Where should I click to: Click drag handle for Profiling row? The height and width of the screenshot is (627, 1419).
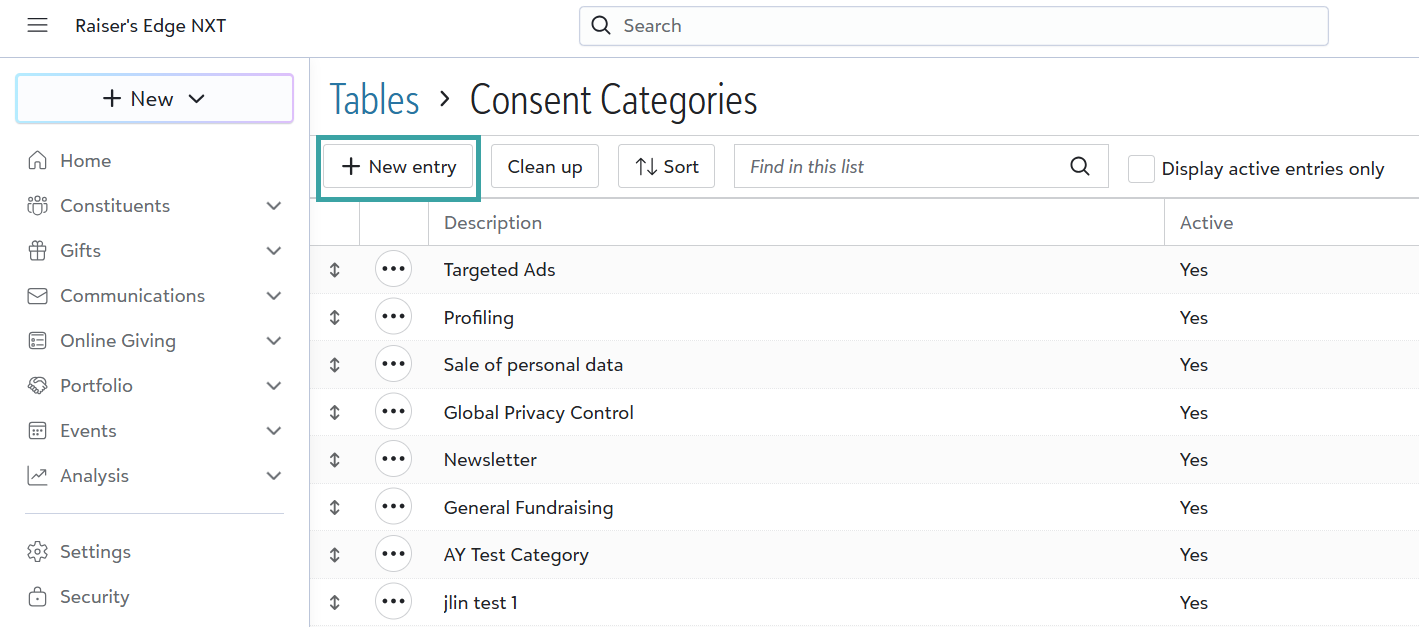[x=335, y=318]
